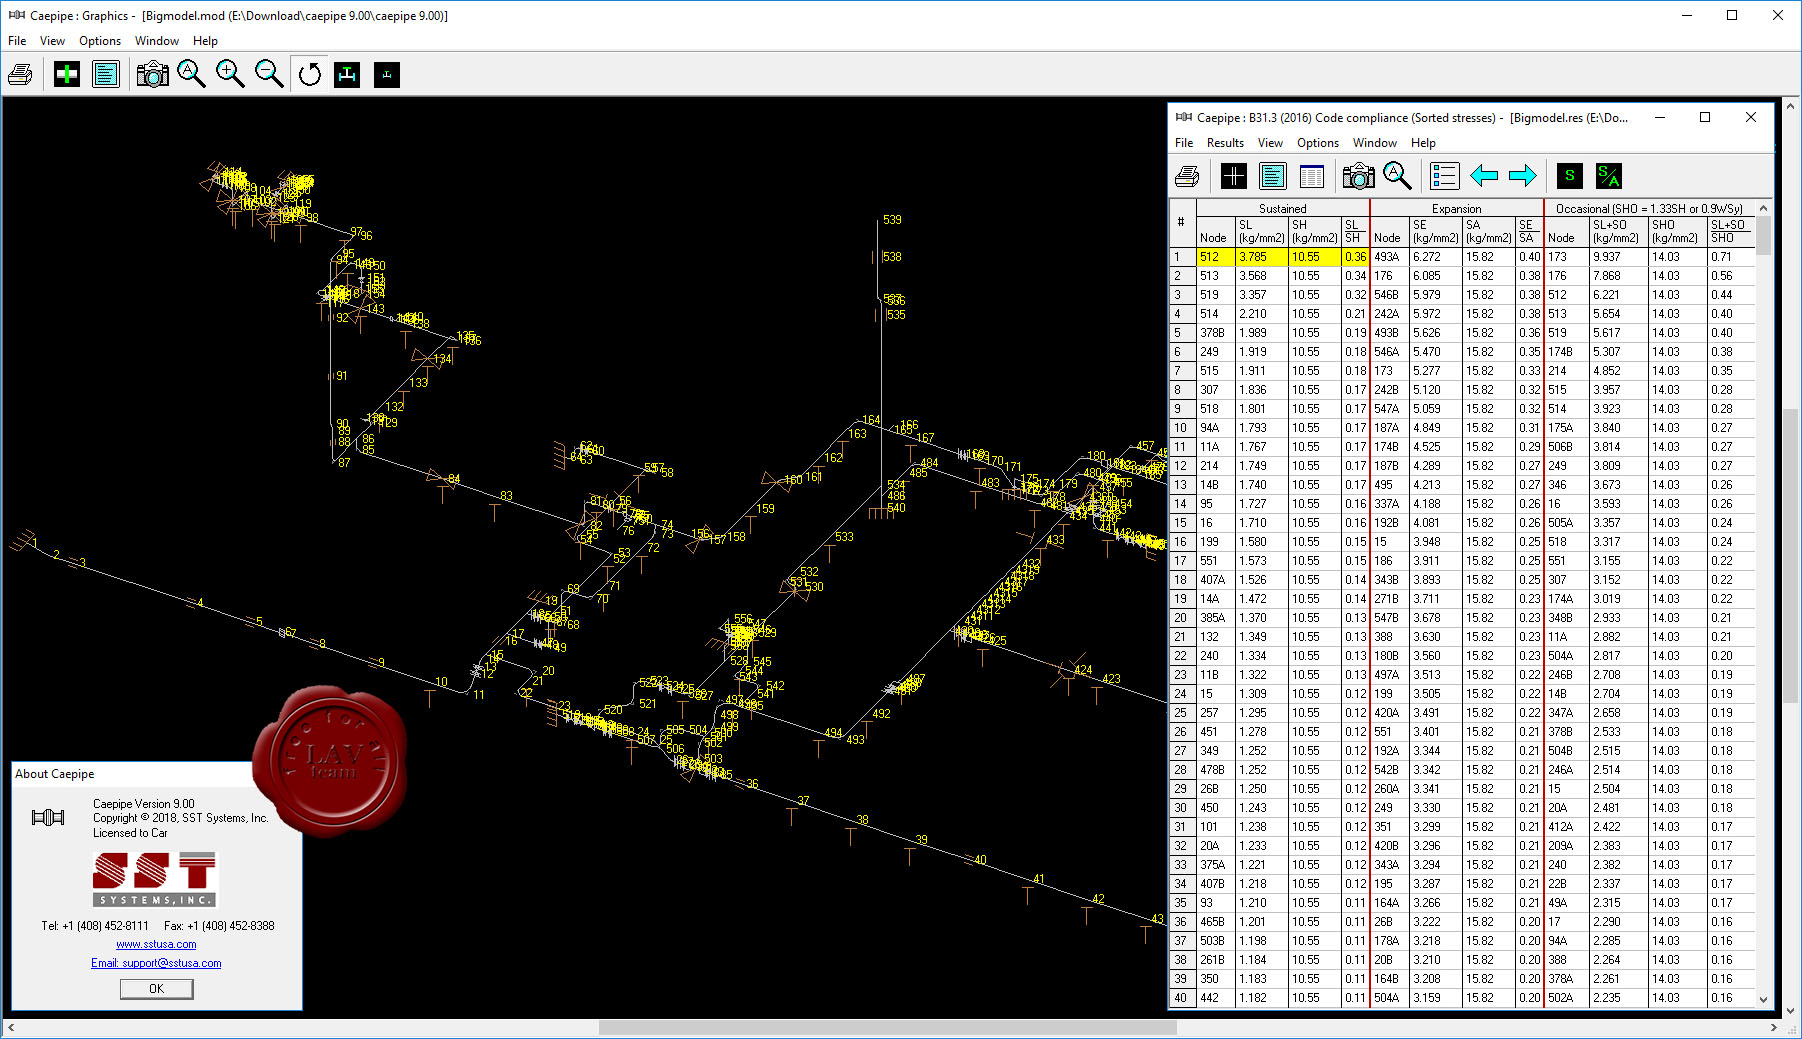Click node label 539 in piping model
The height and width of the screenshot is (1039, 1802).
click(x=892, y=220)
